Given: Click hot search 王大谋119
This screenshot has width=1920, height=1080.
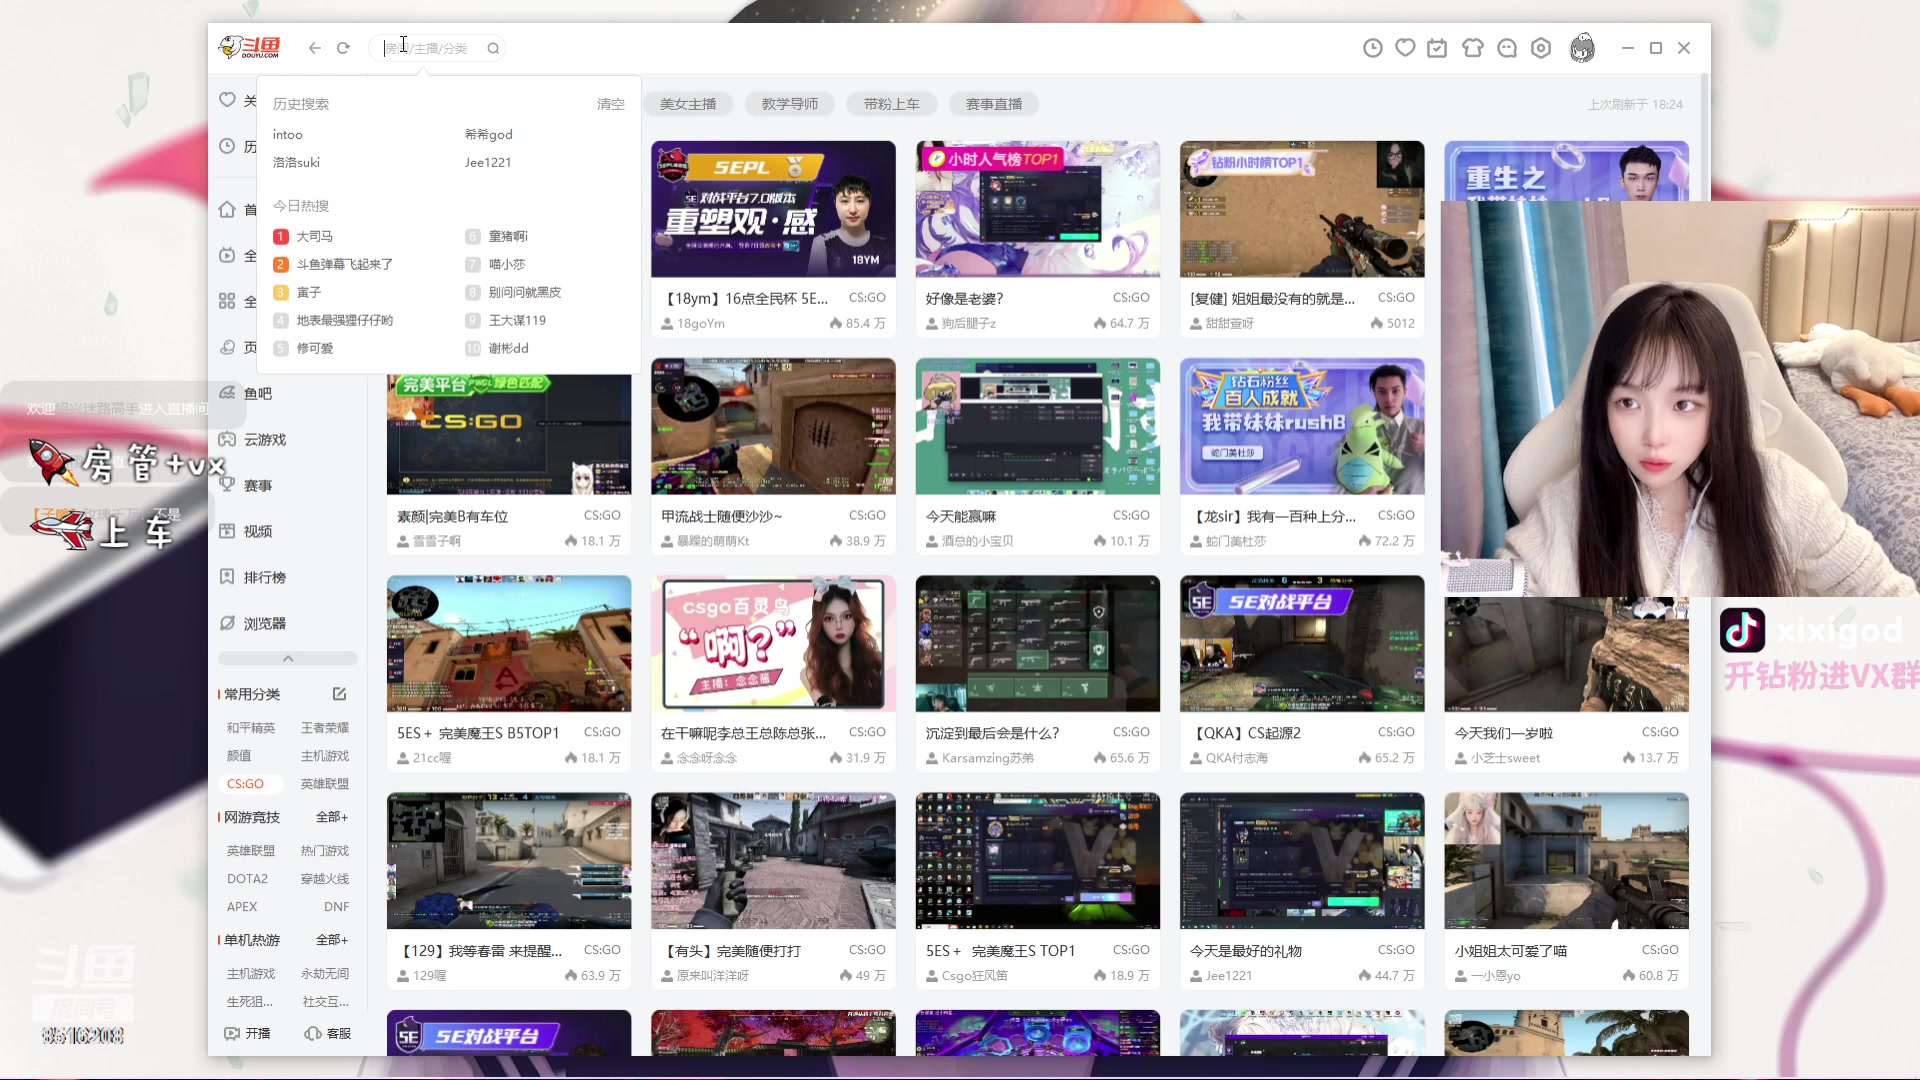Looking at the screenshot, I should 517,320.
